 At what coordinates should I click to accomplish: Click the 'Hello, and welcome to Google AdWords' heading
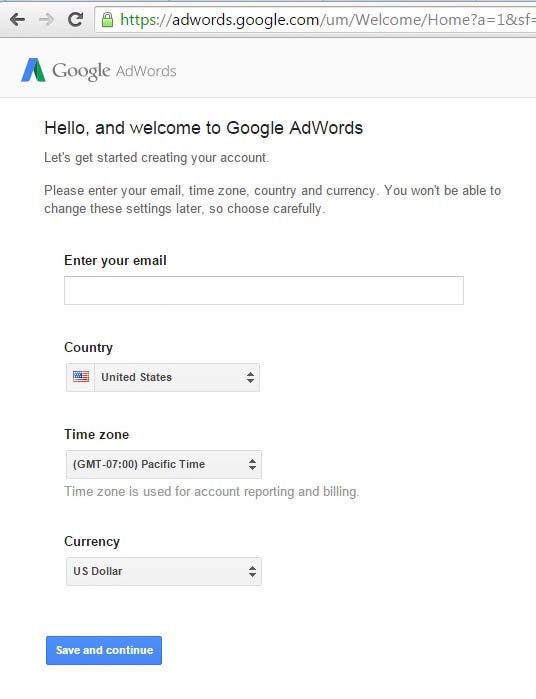point(203,128)
